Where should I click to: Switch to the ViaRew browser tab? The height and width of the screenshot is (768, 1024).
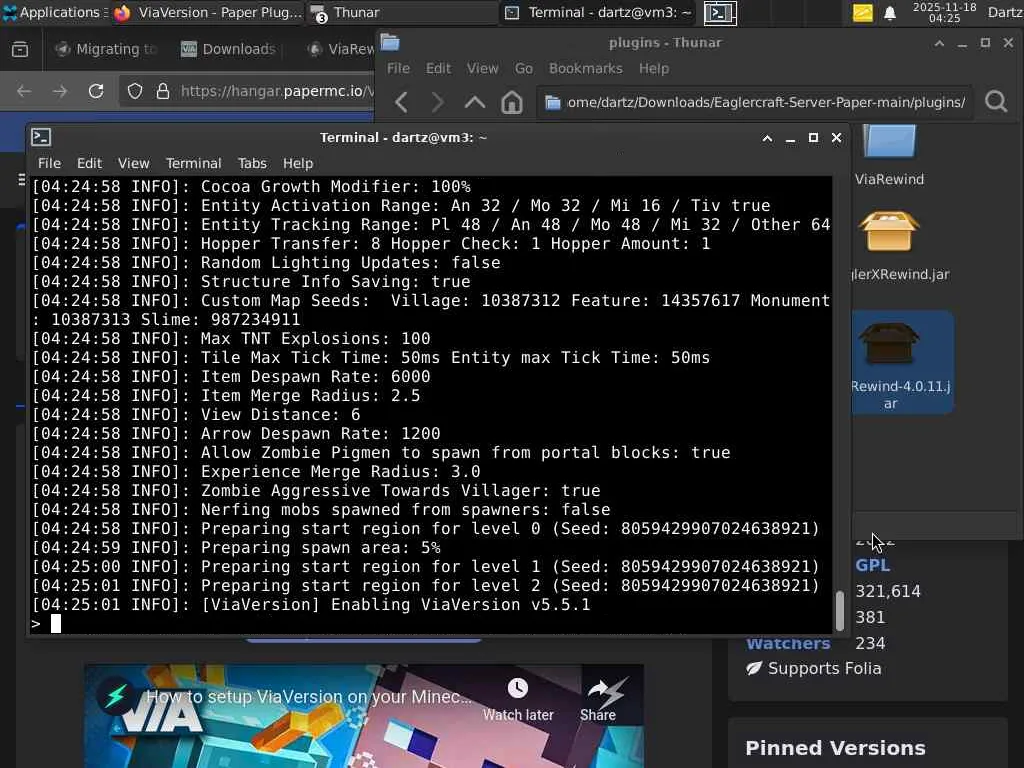tap(340, 49)
